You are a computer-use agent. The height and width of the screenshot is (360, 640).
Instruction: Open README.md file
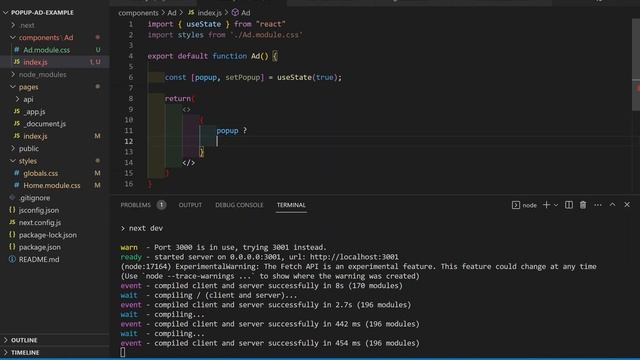pos(39,259)
